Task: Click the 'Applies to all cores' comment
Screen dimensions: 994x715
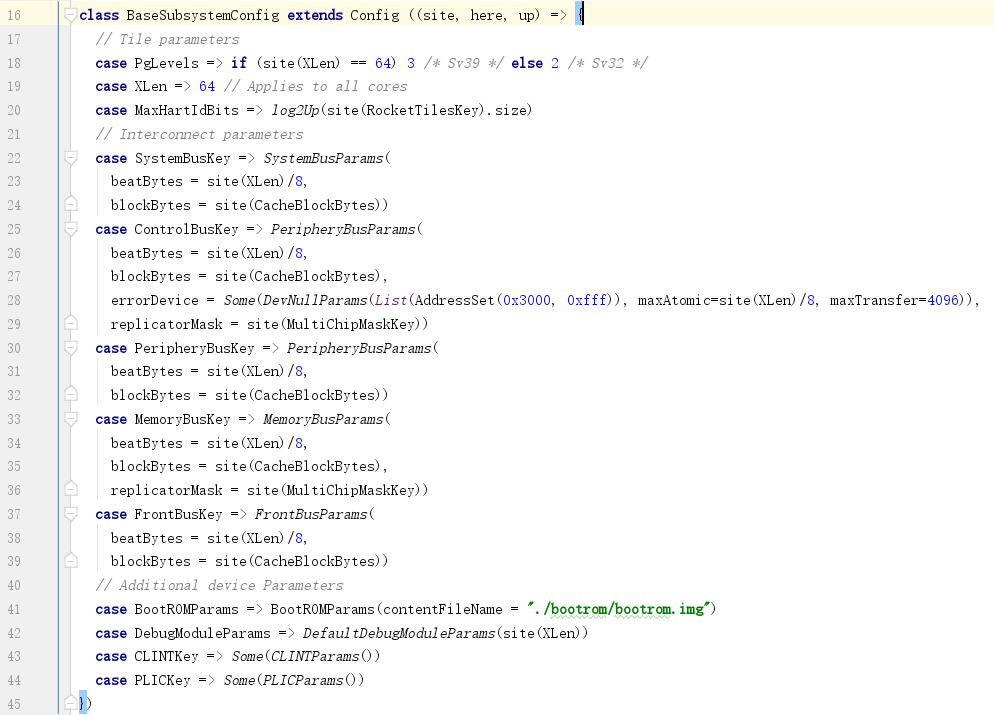Action: pyautogui.click(x=316, y=87)
